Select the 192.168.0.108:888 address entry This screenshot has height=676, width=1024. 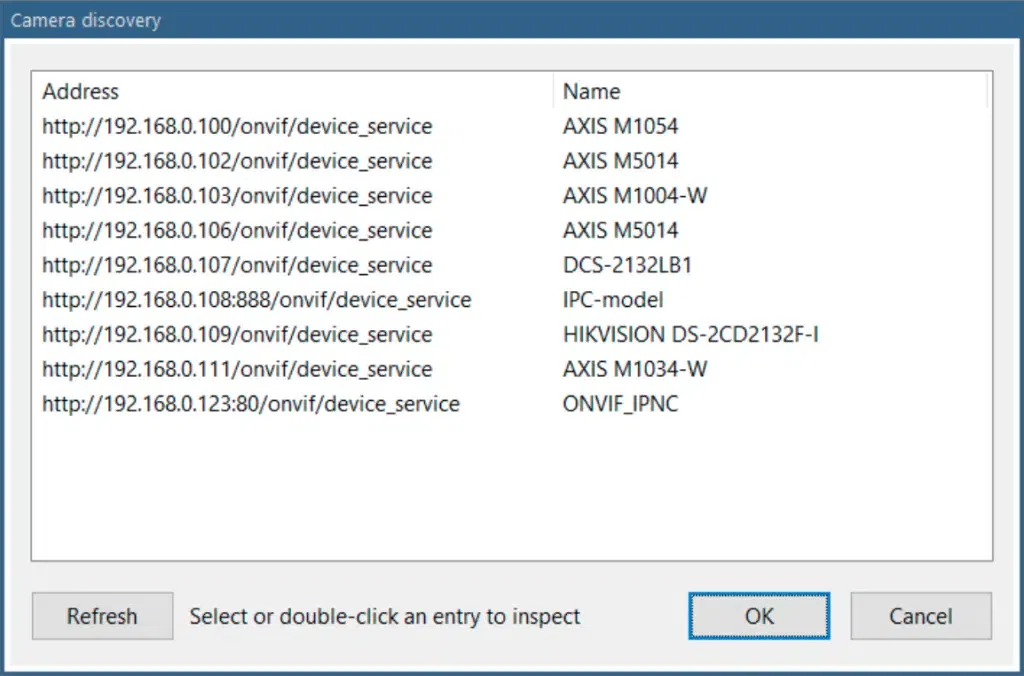pyautogui.click(x=256, y=300)
